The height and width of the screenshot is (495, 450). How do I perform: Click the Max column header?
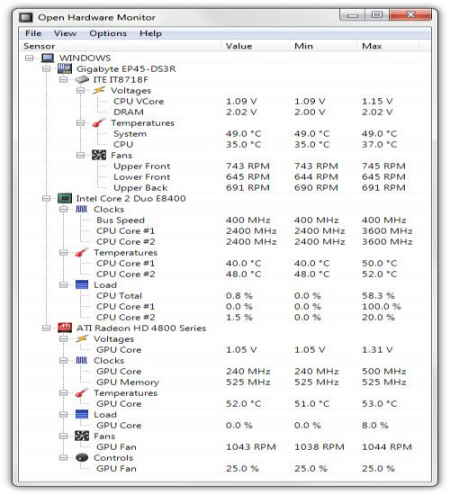(x=388, y=46)
